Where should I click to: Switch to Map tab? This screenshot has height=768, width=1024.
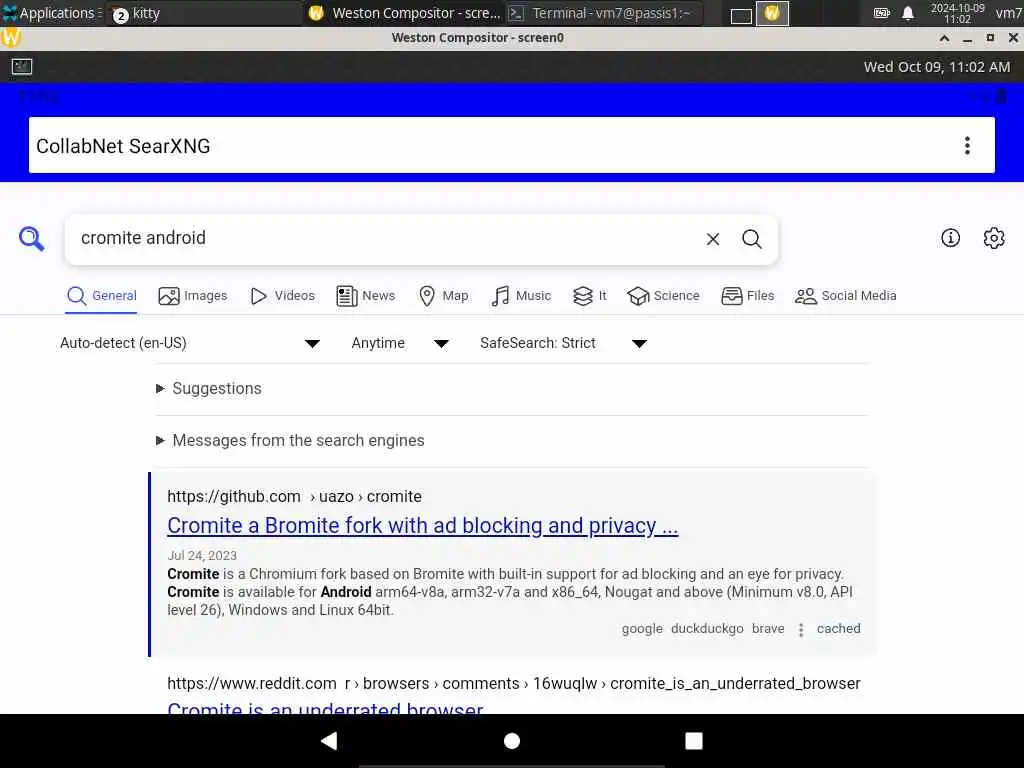[443, 296]
